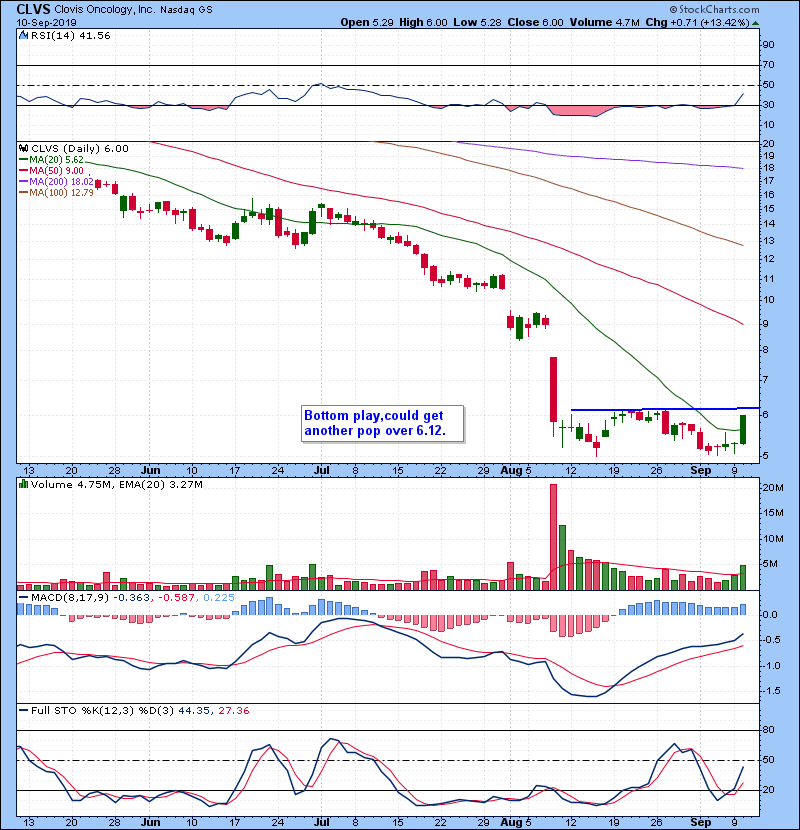Click the 18 label on price axis
This screenshot has width=800, height=830.
[x=768, y=168]
